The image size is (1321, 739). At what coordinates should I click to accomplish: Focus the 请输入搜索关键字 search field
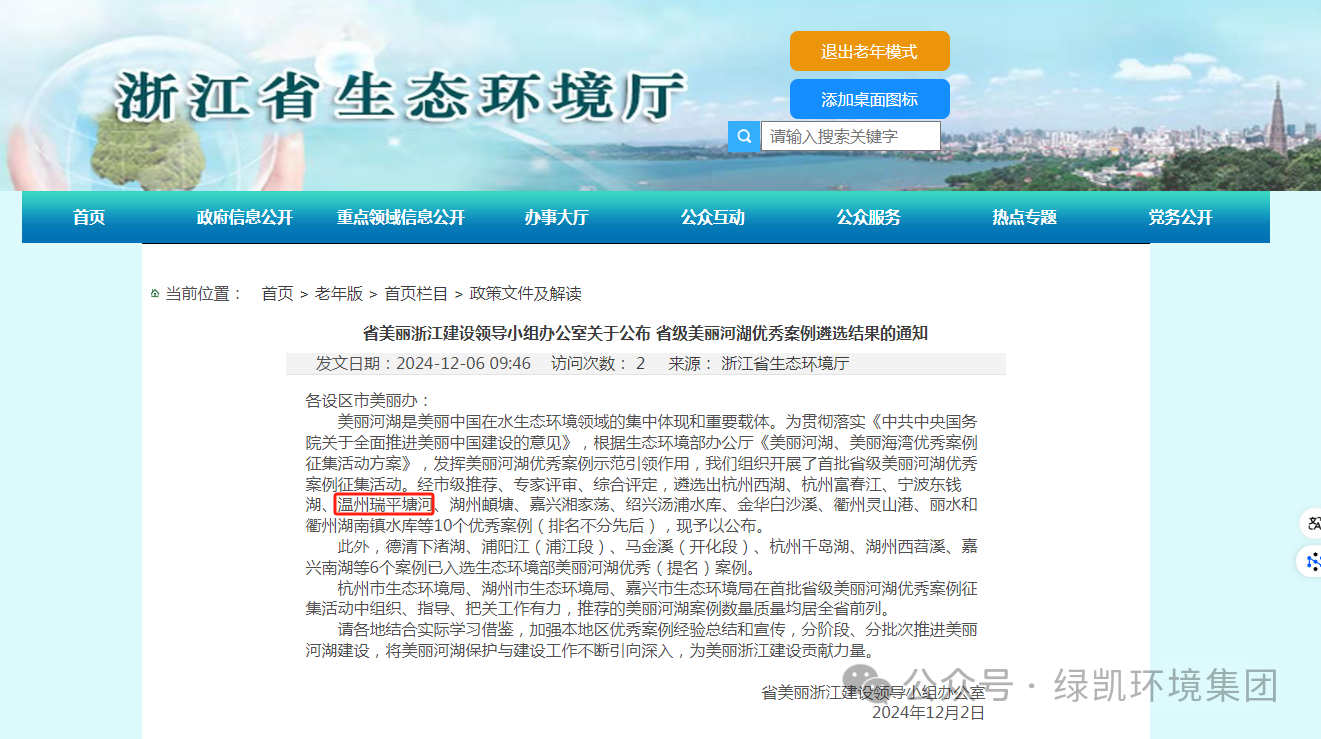851,136
